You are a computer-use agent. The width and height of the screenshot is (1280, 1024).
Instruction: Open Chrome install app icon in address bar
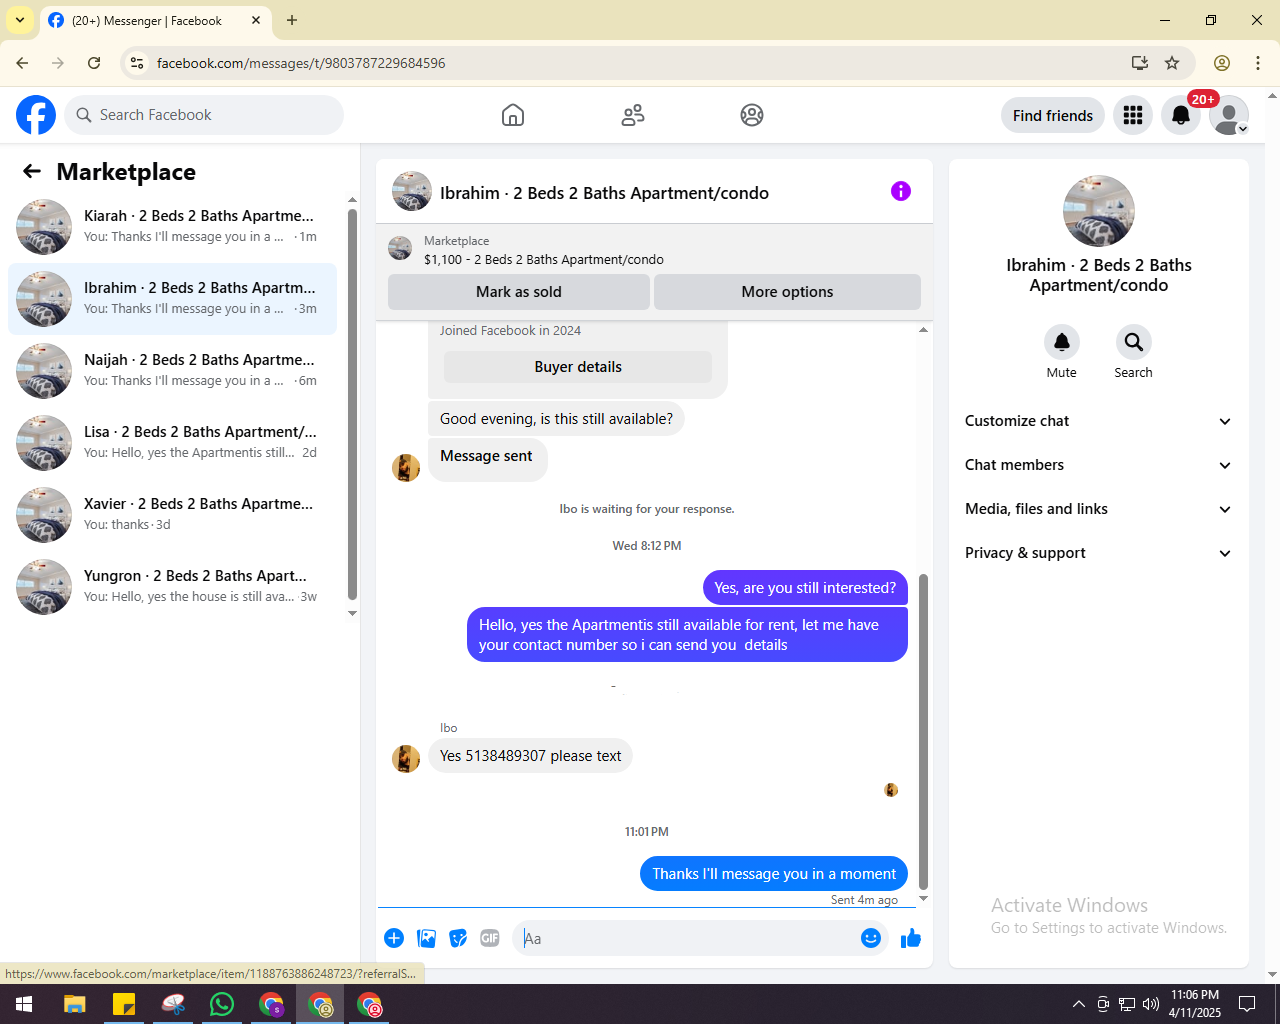[x=1139, y=63]
